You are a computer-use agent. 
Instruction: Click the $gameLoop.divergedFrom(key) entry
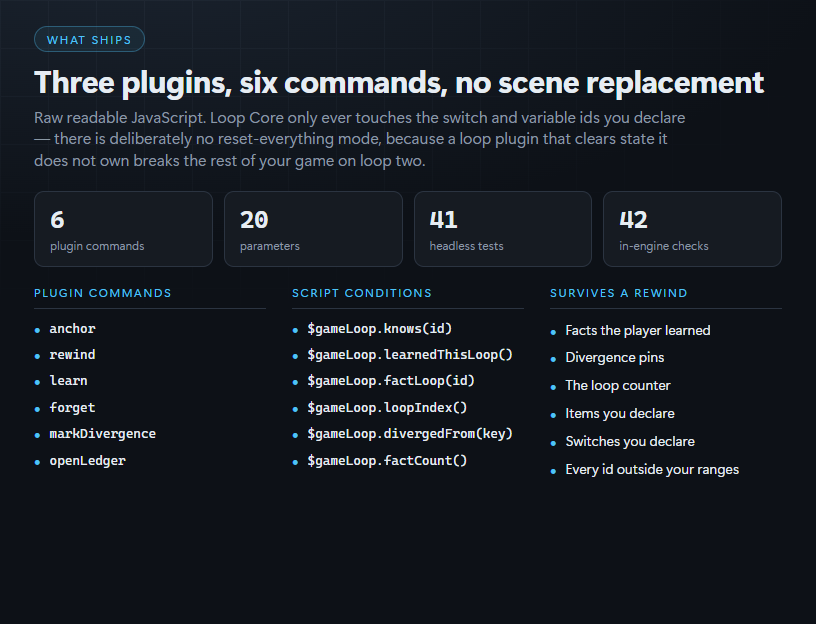(410, 434)
